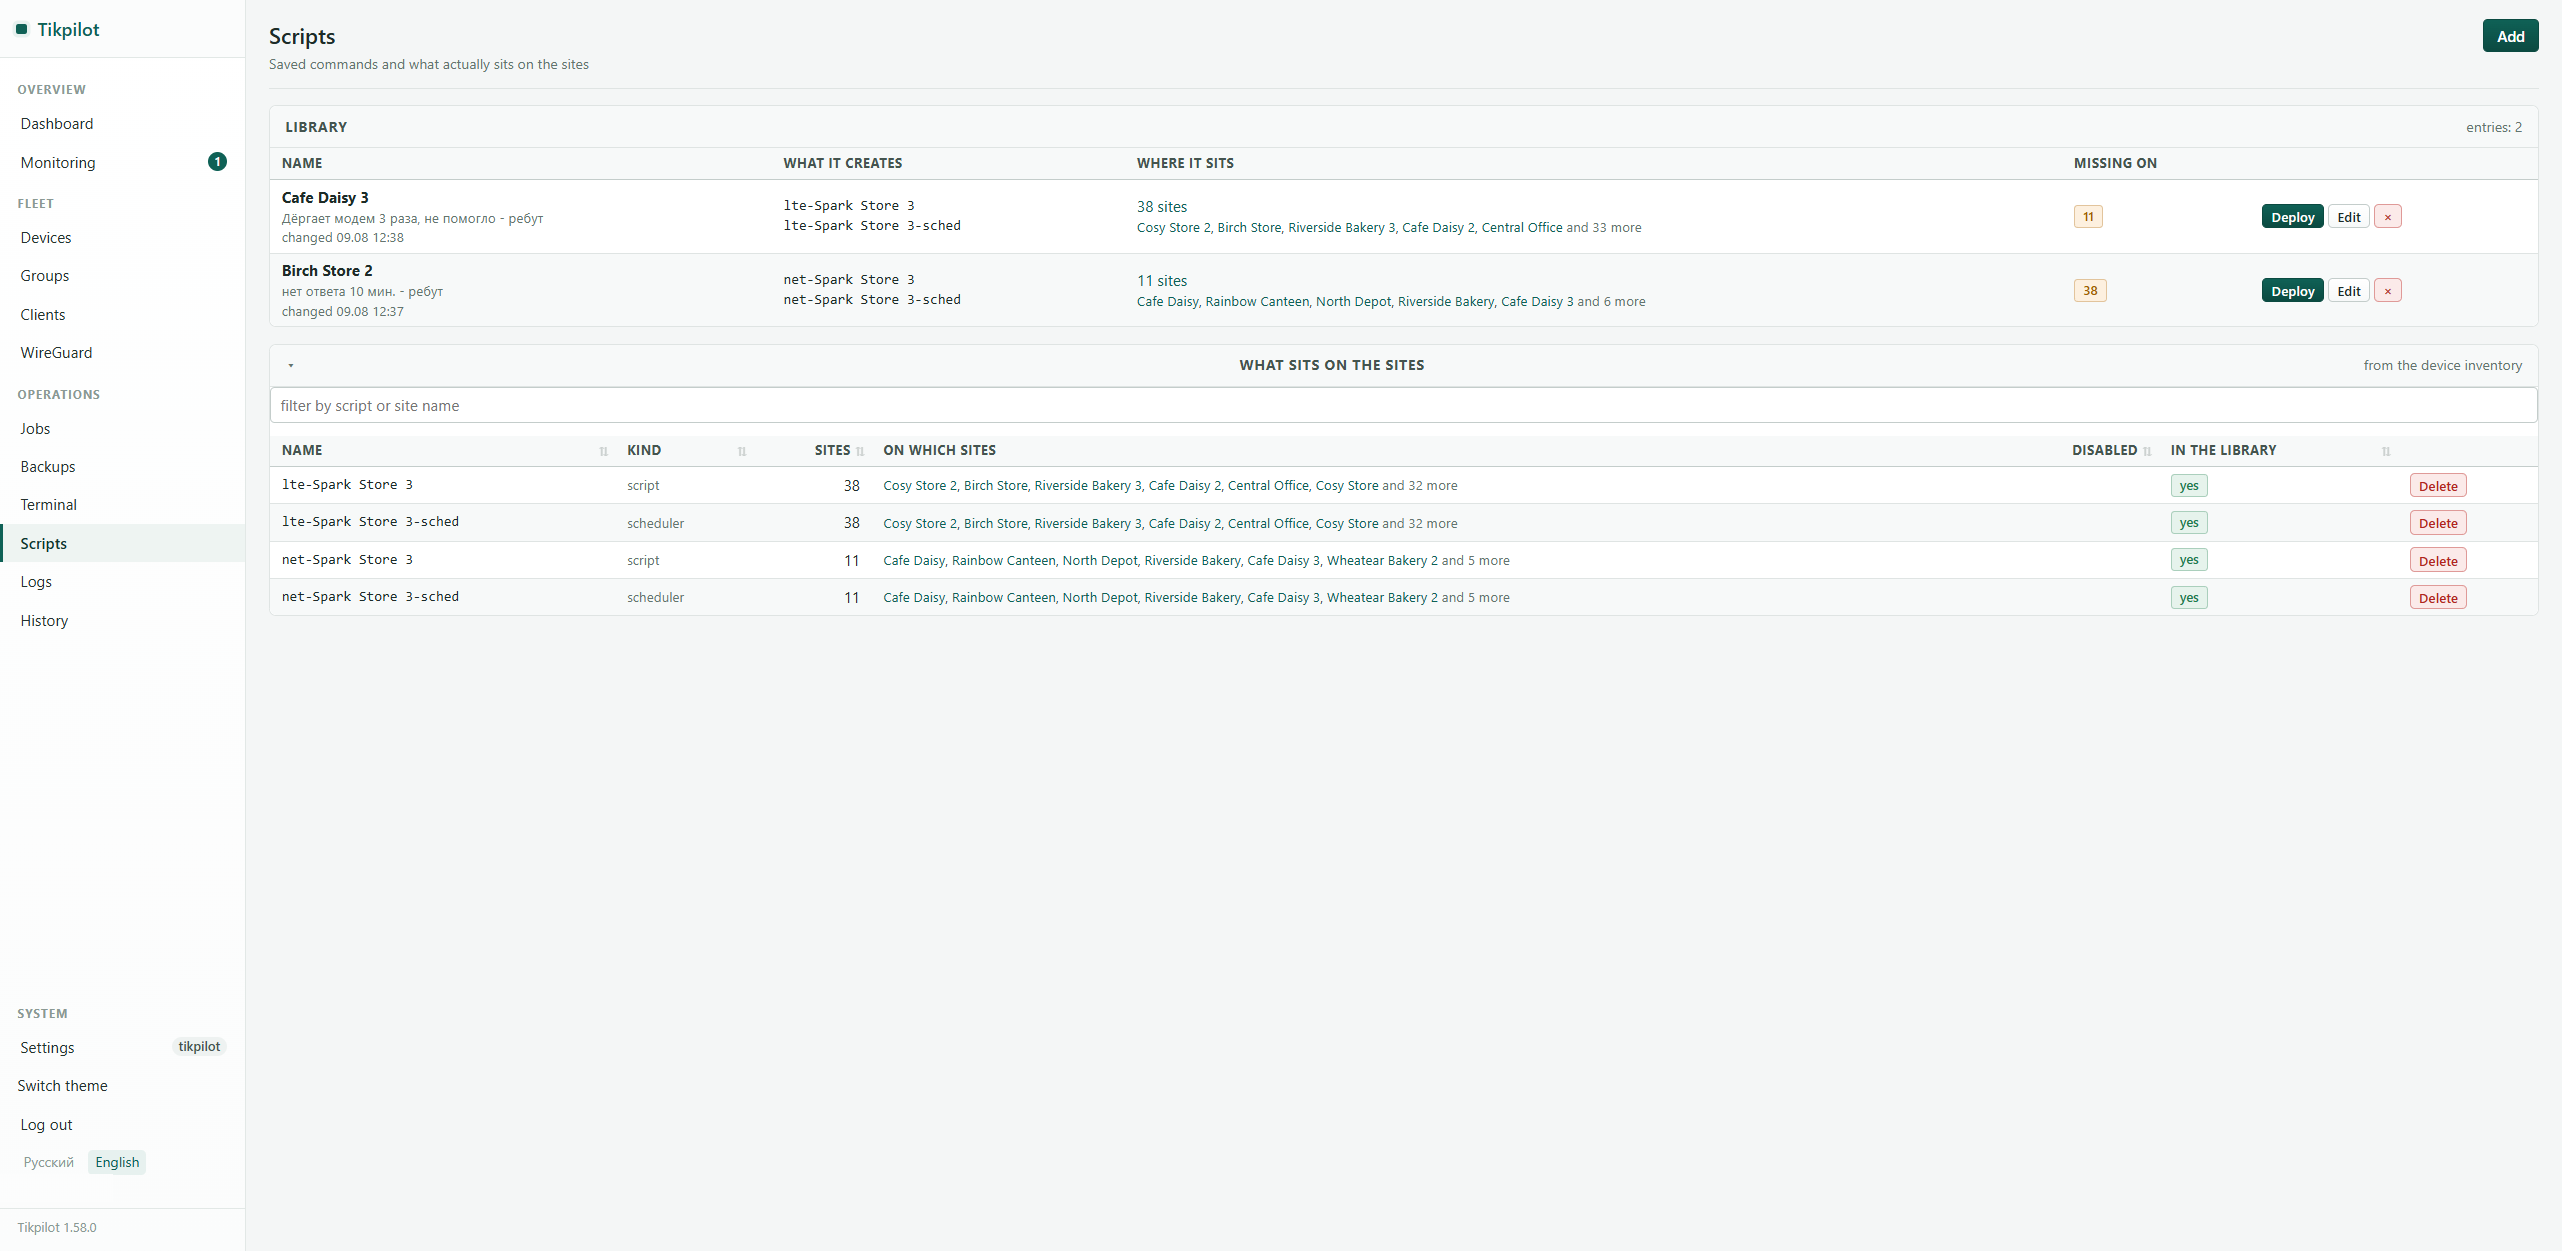This screenshot has height=1251, width=2562.
Task: Click the missing-on badge showing 38
Action: [x=2090, y=291]
